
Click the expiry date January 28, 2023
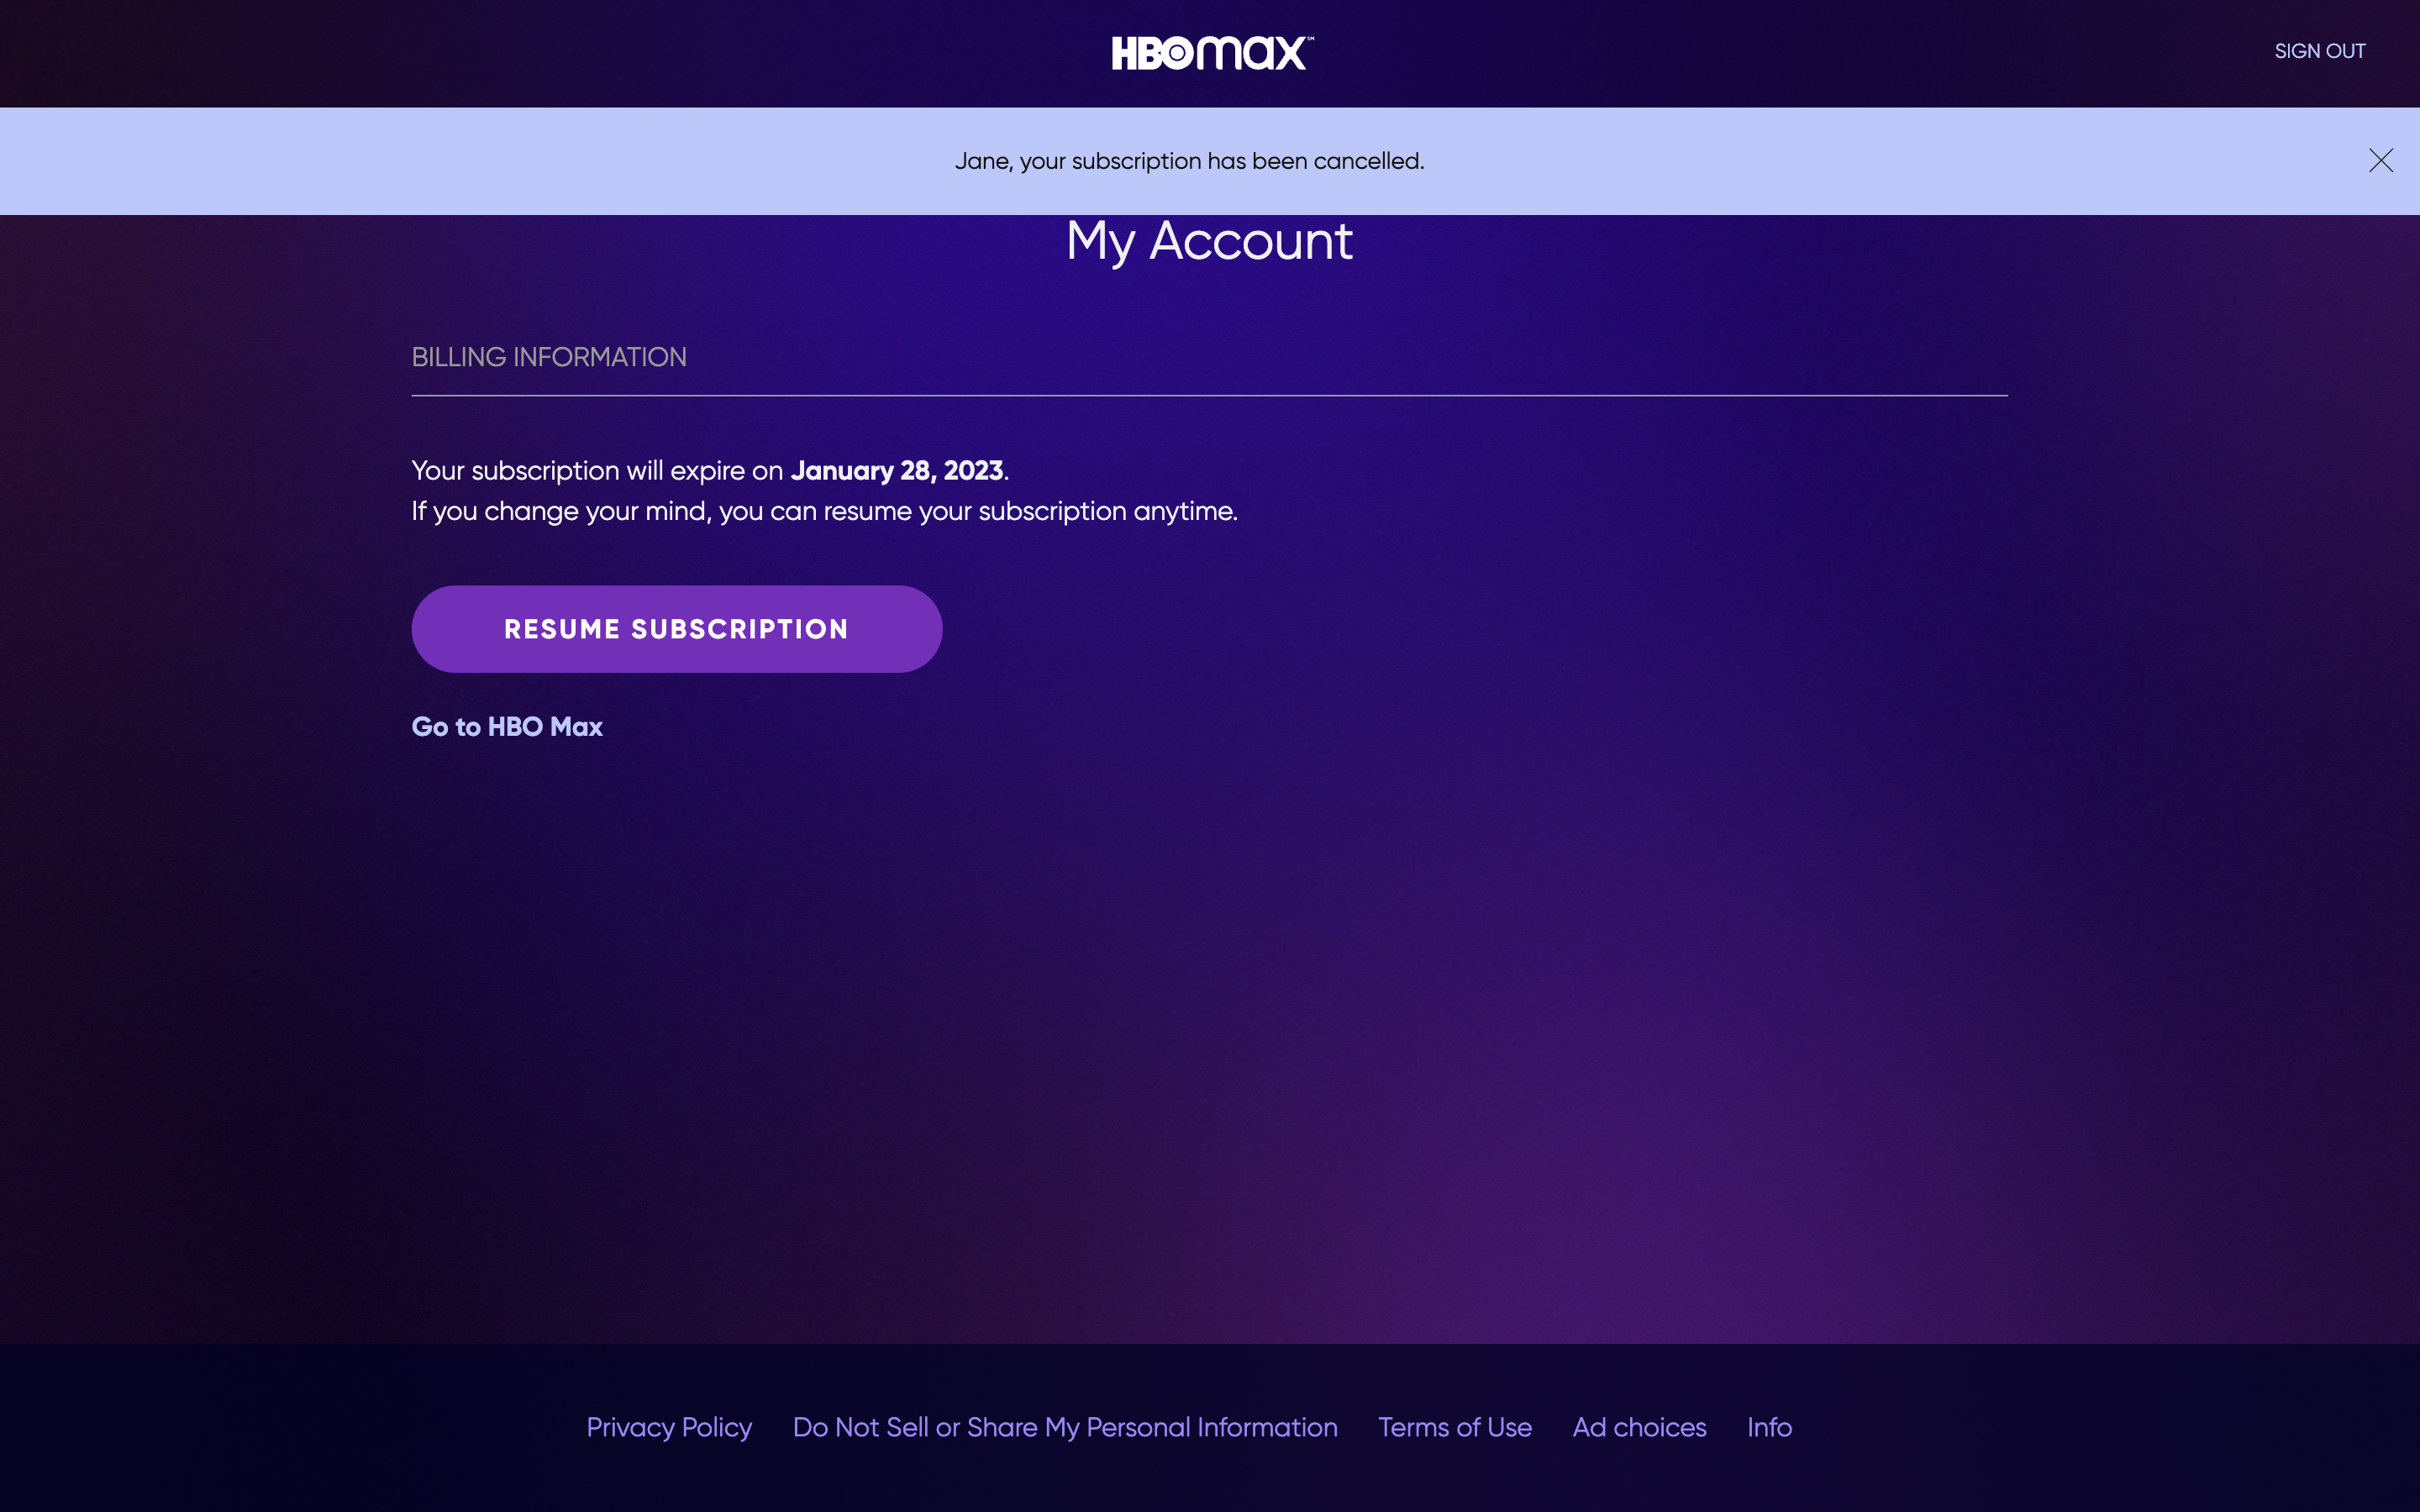(x=897, y=470)
